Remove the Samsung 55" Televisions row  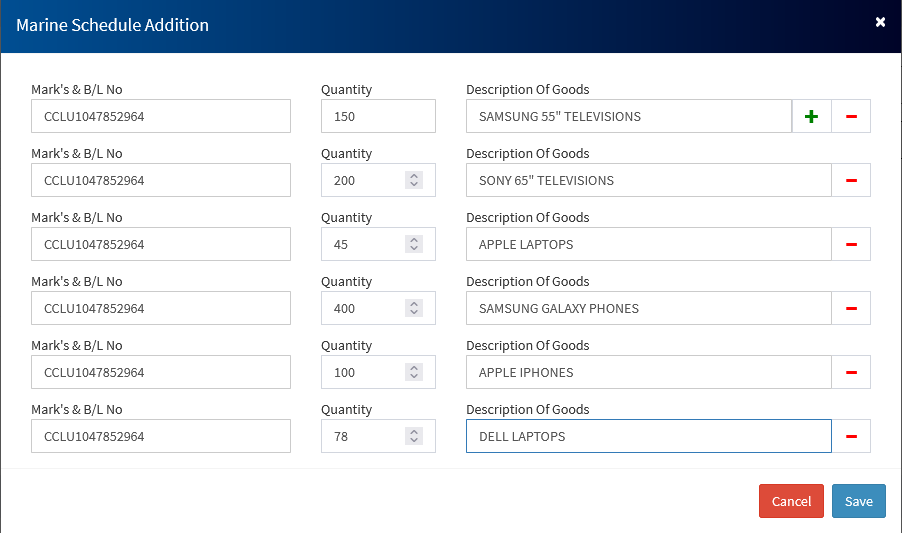tap(851, 117)
